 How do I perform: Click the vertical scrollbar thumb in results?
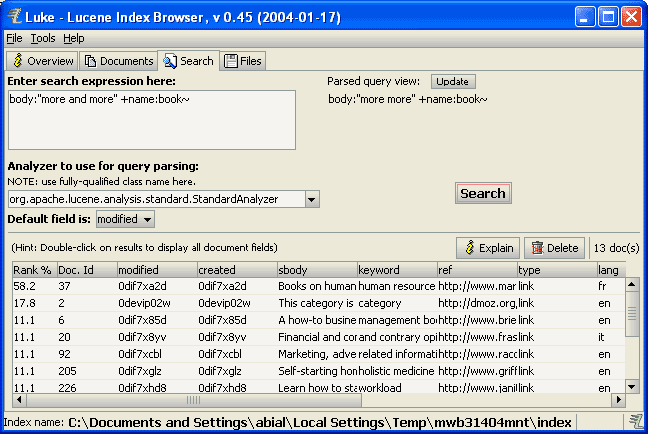[x=632, y=314]
